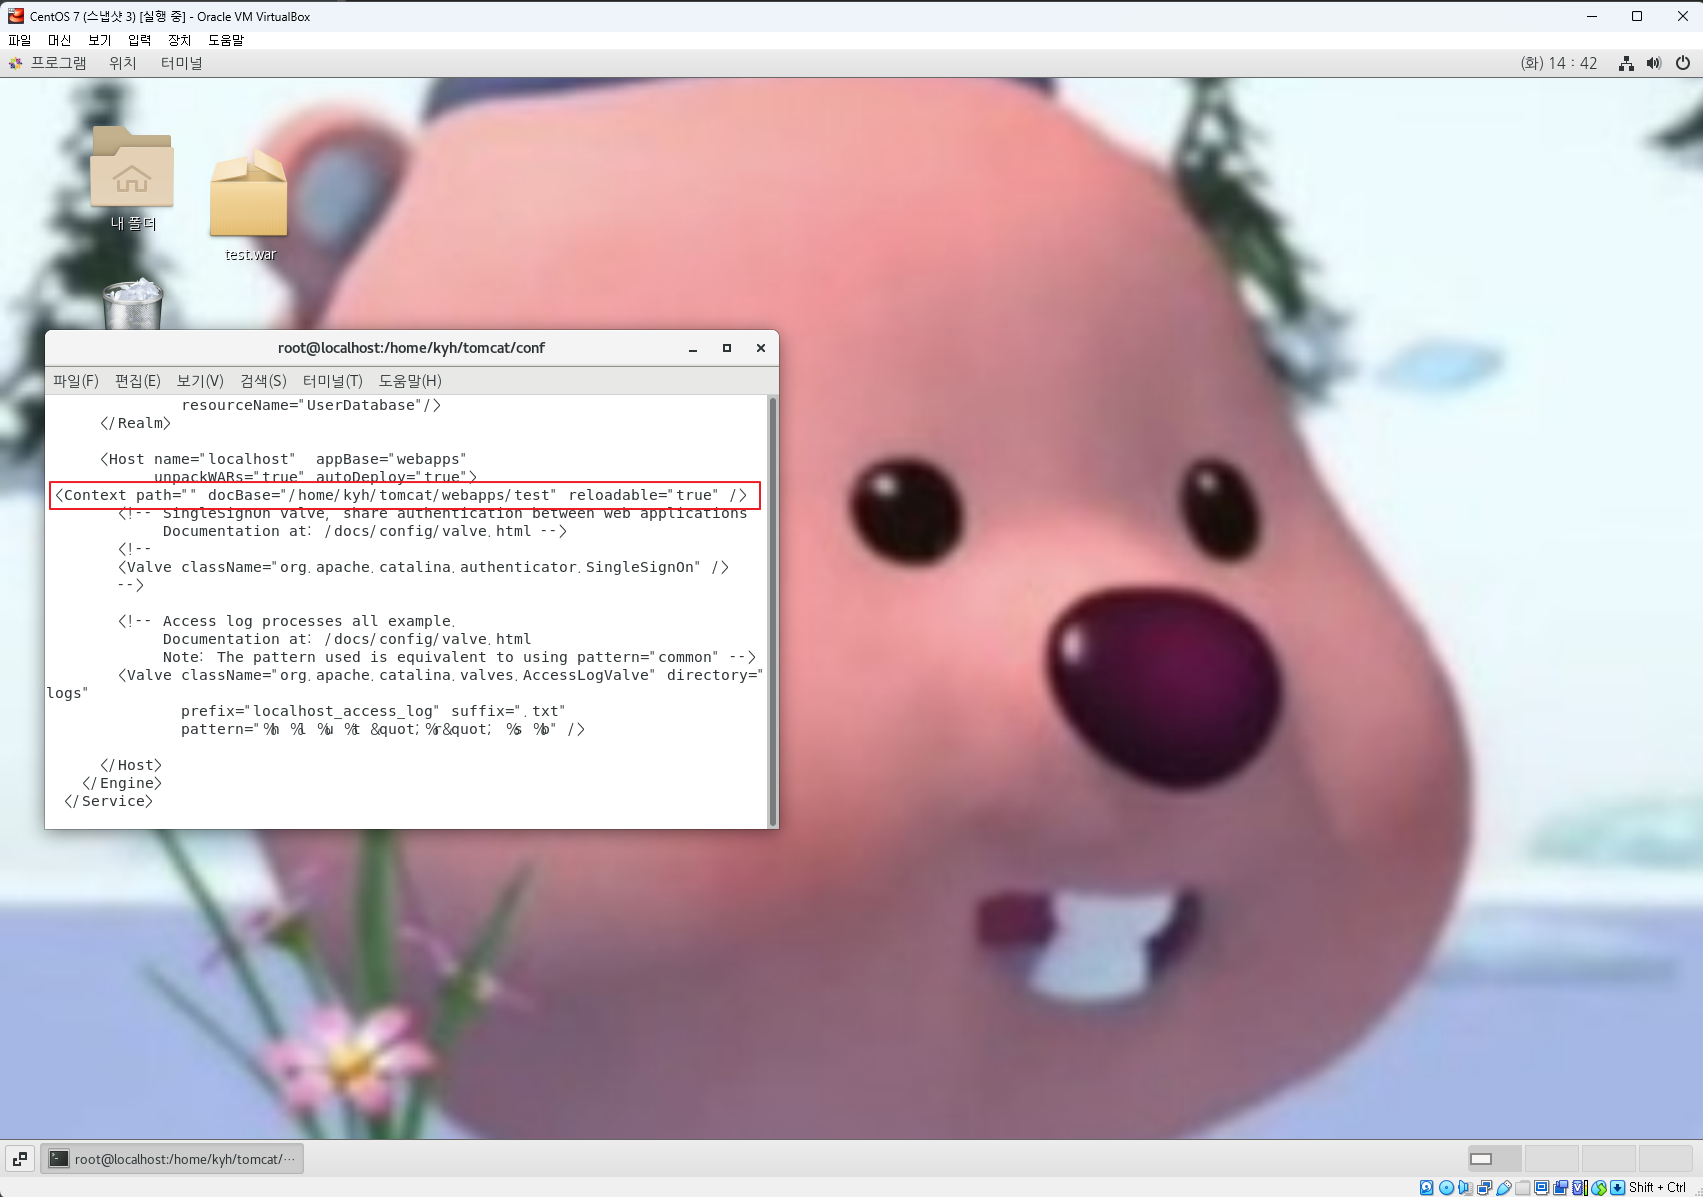
Task: Click VirtualBox display status icon
Action: 1541,1187
